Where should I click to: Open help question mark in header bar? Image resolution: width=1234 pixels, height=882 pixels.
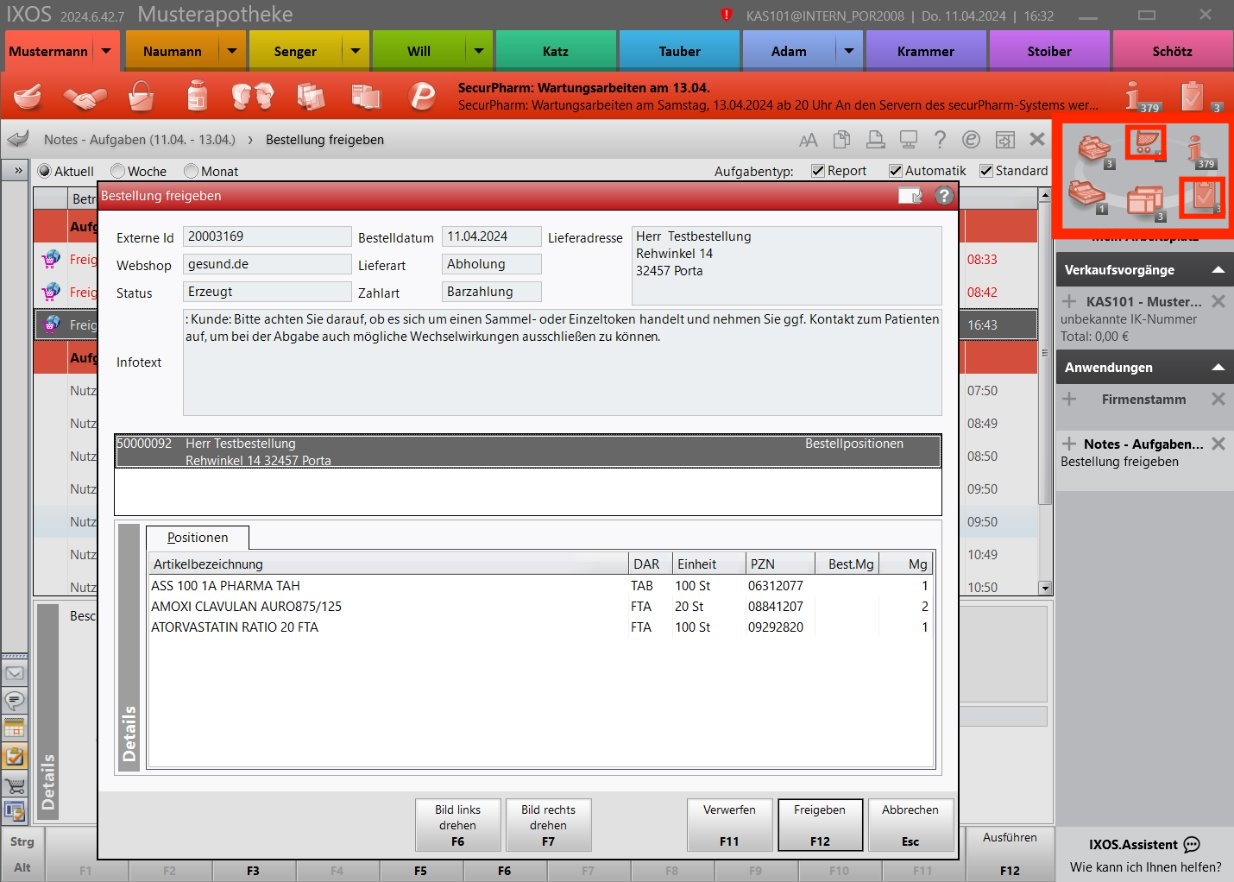coord(940,140)
